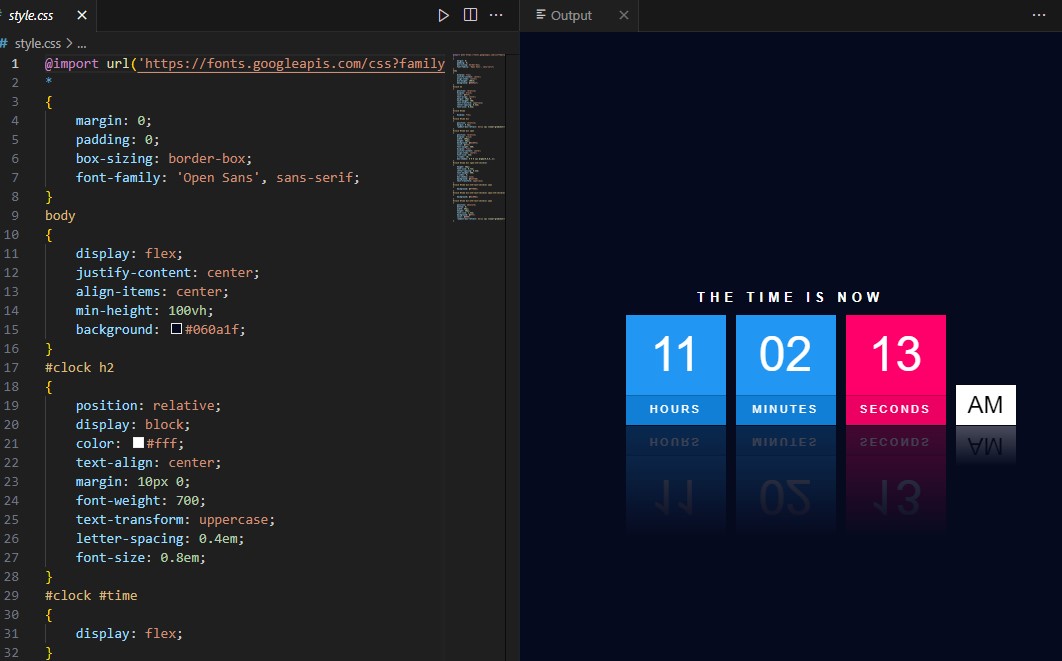
Task: Click the 'letter-spacing: 0.4em;' line
Action: click(x=160, y=538)
